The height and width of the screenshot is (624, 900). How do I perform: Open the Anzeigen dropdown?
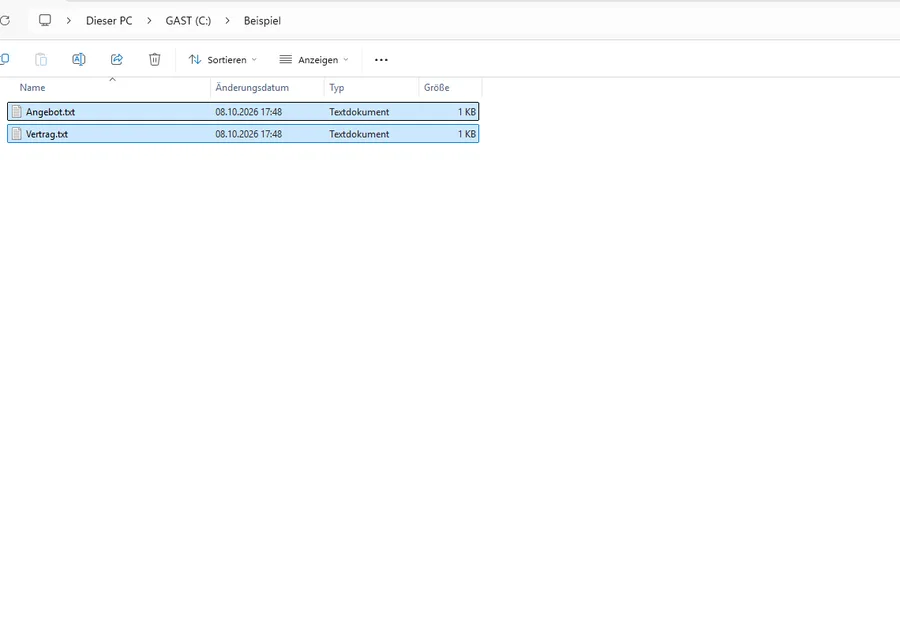[314, 60]
